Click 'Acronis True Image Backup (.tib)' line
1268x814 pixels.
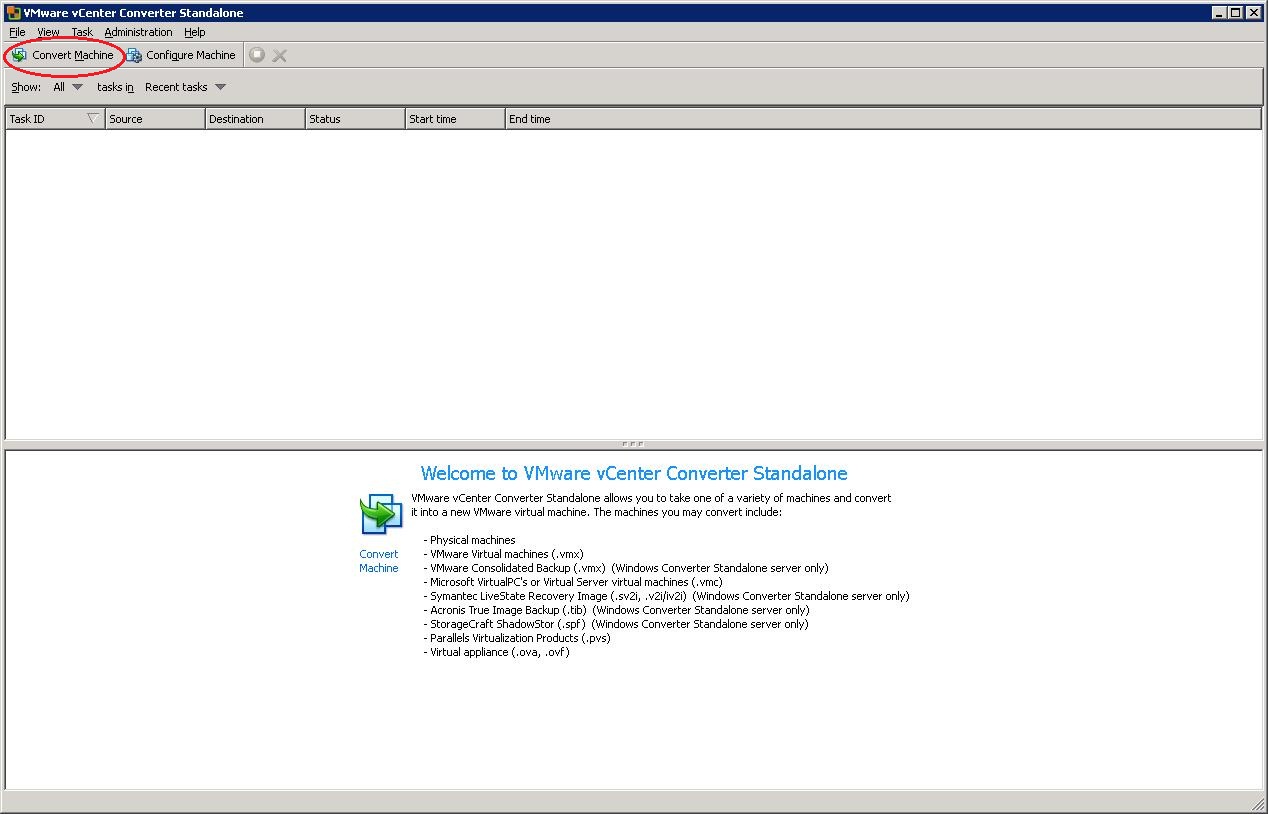coord(616,610)
